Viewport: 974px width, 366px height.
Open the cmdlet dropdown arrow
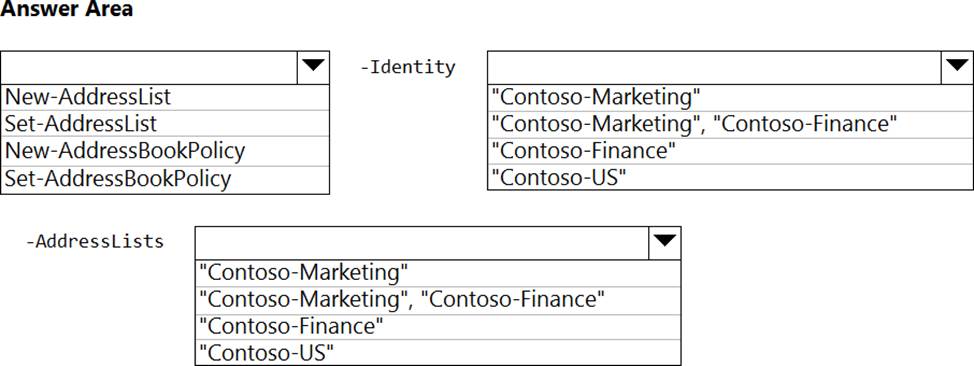click(x=313, y=67)
